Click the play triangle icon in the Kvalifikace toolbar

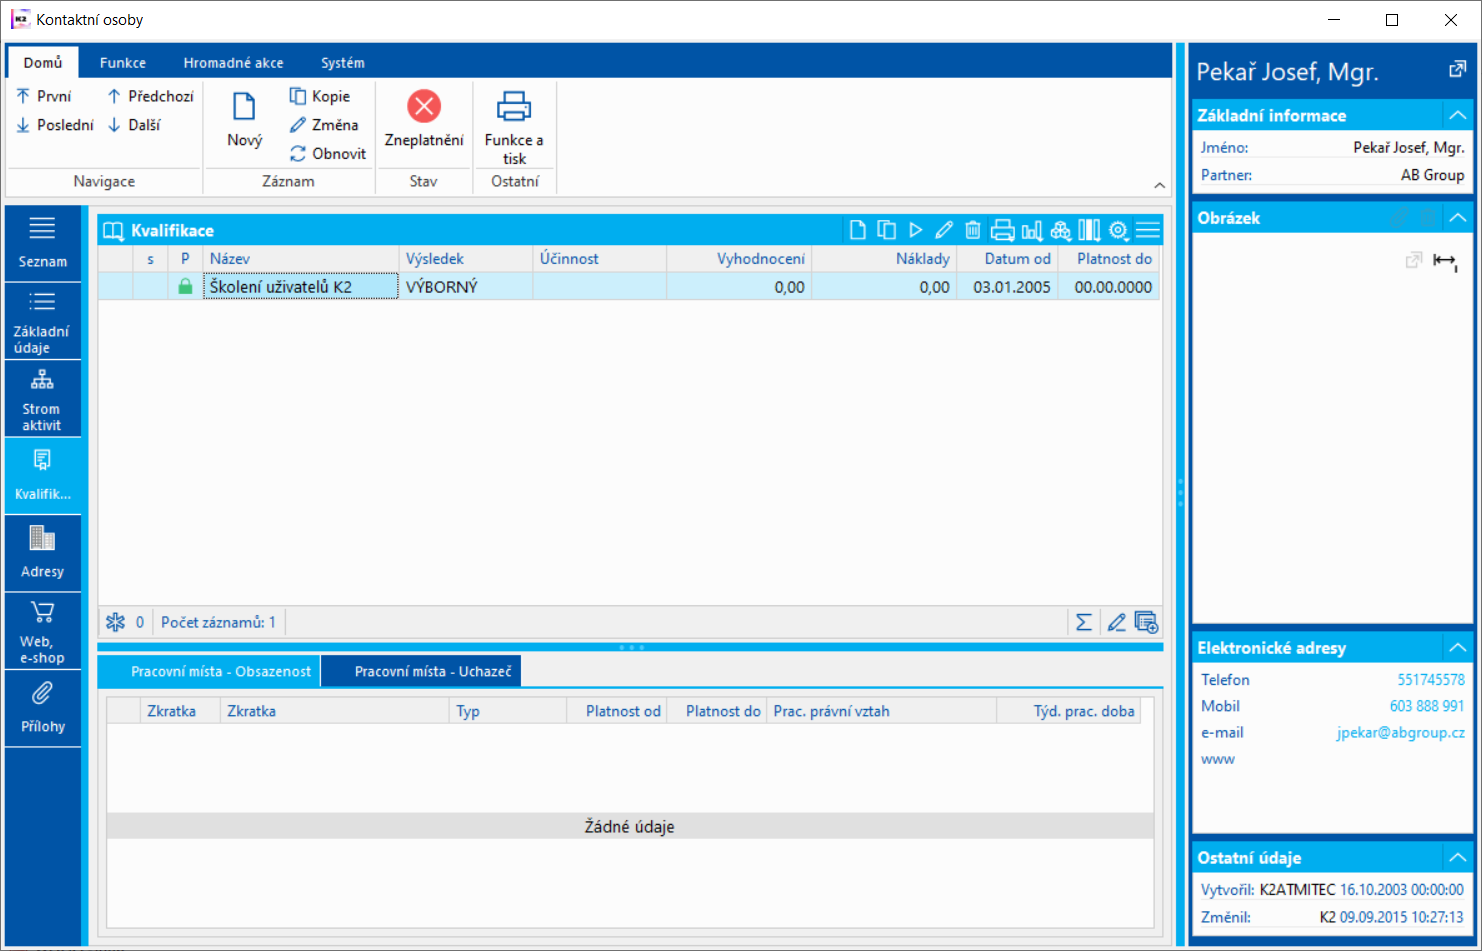pos(915,230)
